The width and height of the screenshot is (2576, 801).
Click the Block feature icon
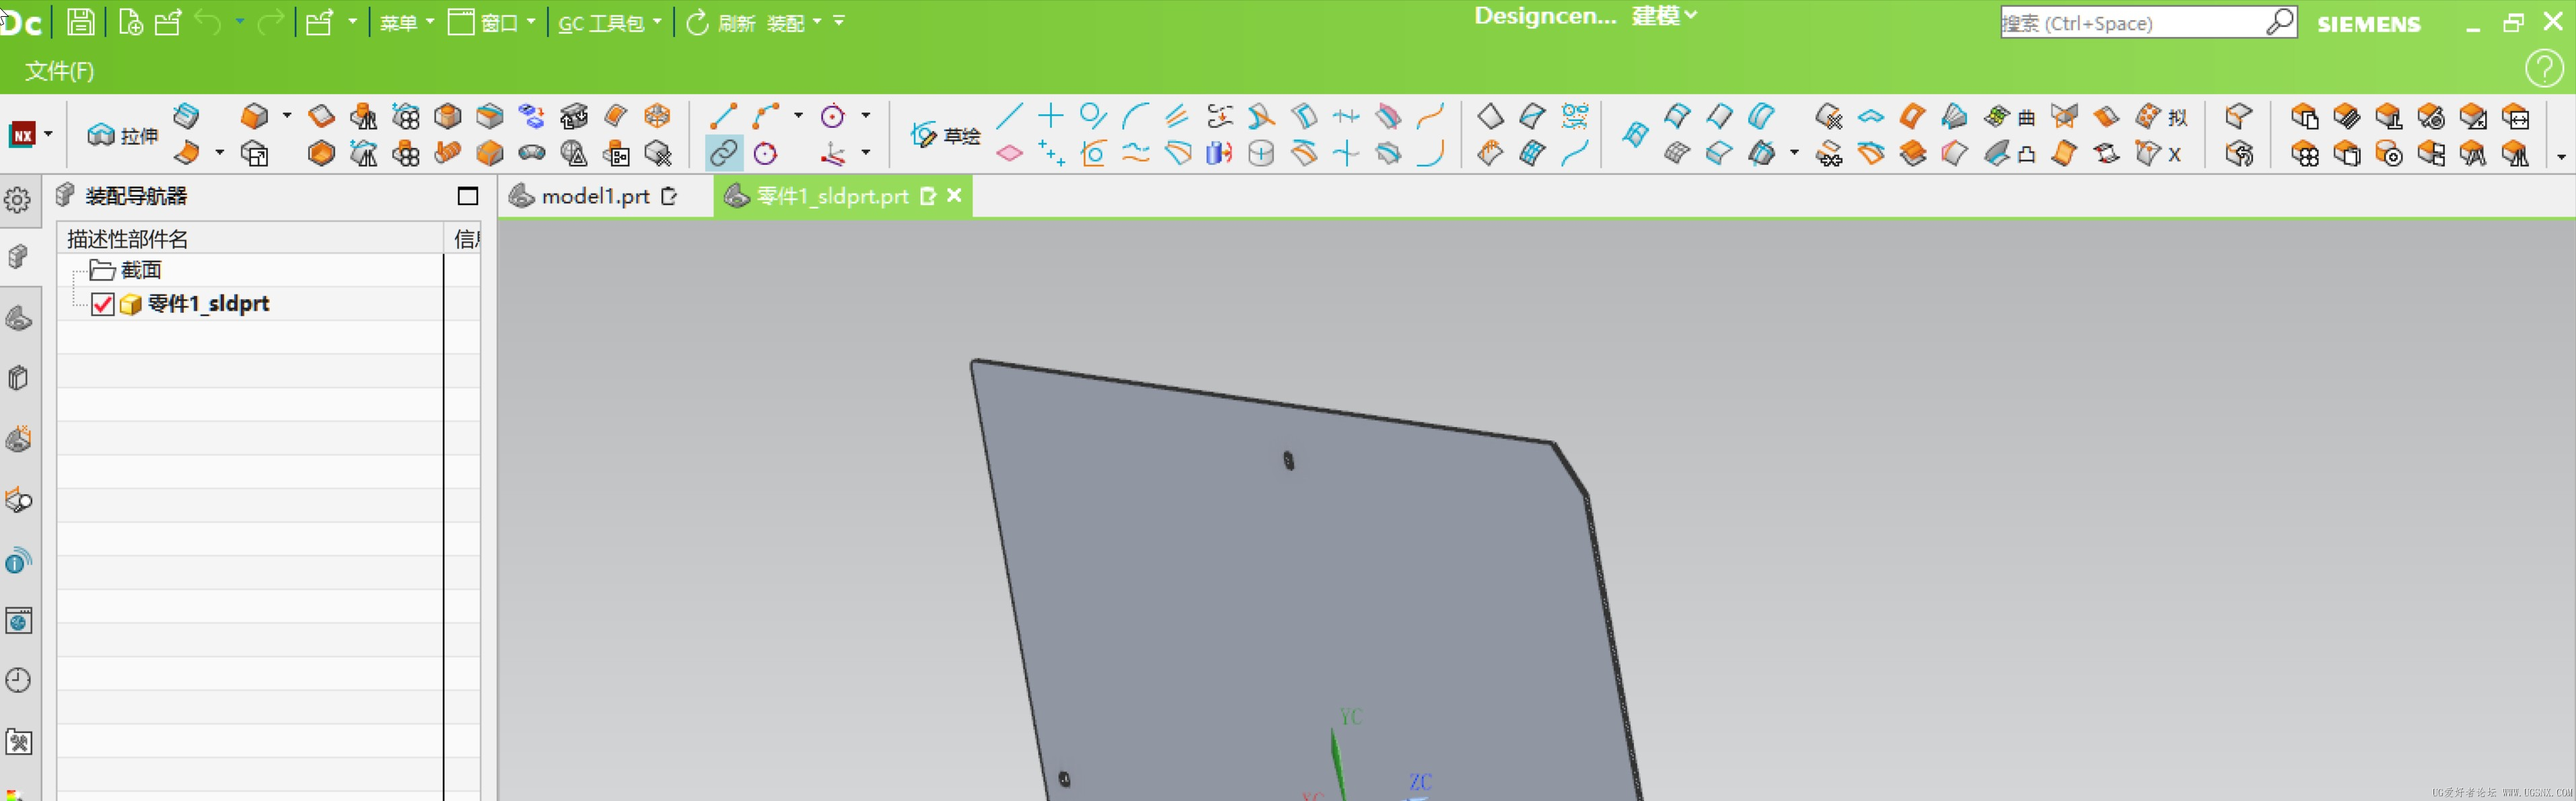[x=255, y=116]
